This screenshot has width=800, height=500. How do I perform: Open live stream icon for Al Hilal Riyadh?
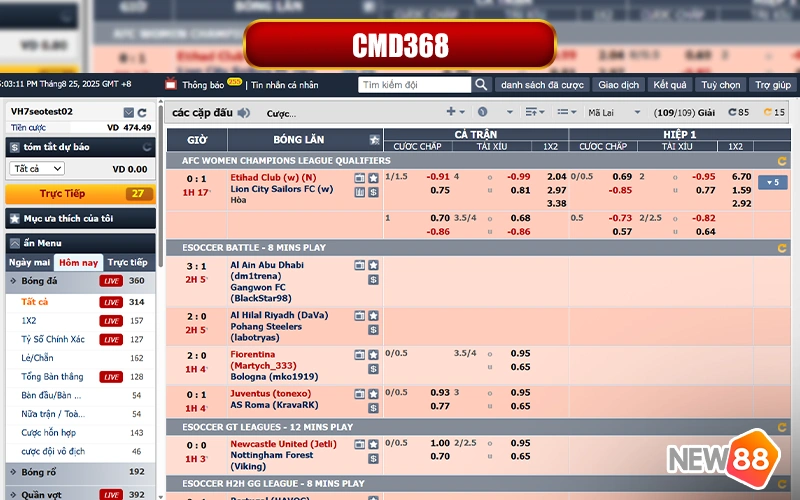click(360, 316)
